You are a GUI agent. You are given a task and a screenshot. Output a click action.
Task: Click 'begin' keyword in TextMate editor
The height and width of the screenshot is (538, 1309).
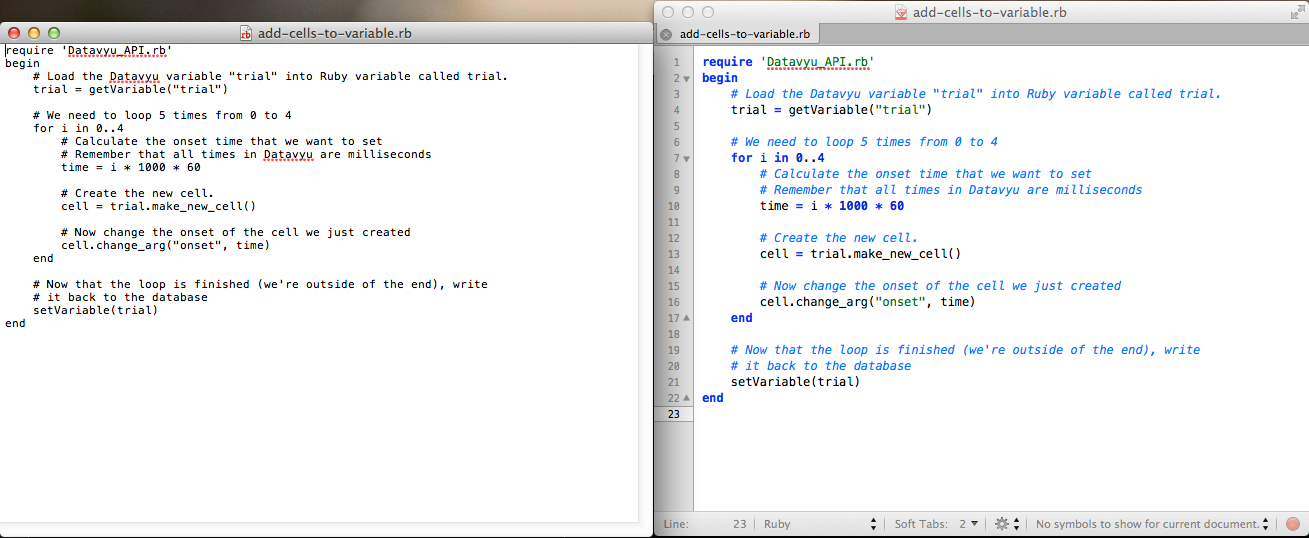pyautogui.click(x=720, y=78)
